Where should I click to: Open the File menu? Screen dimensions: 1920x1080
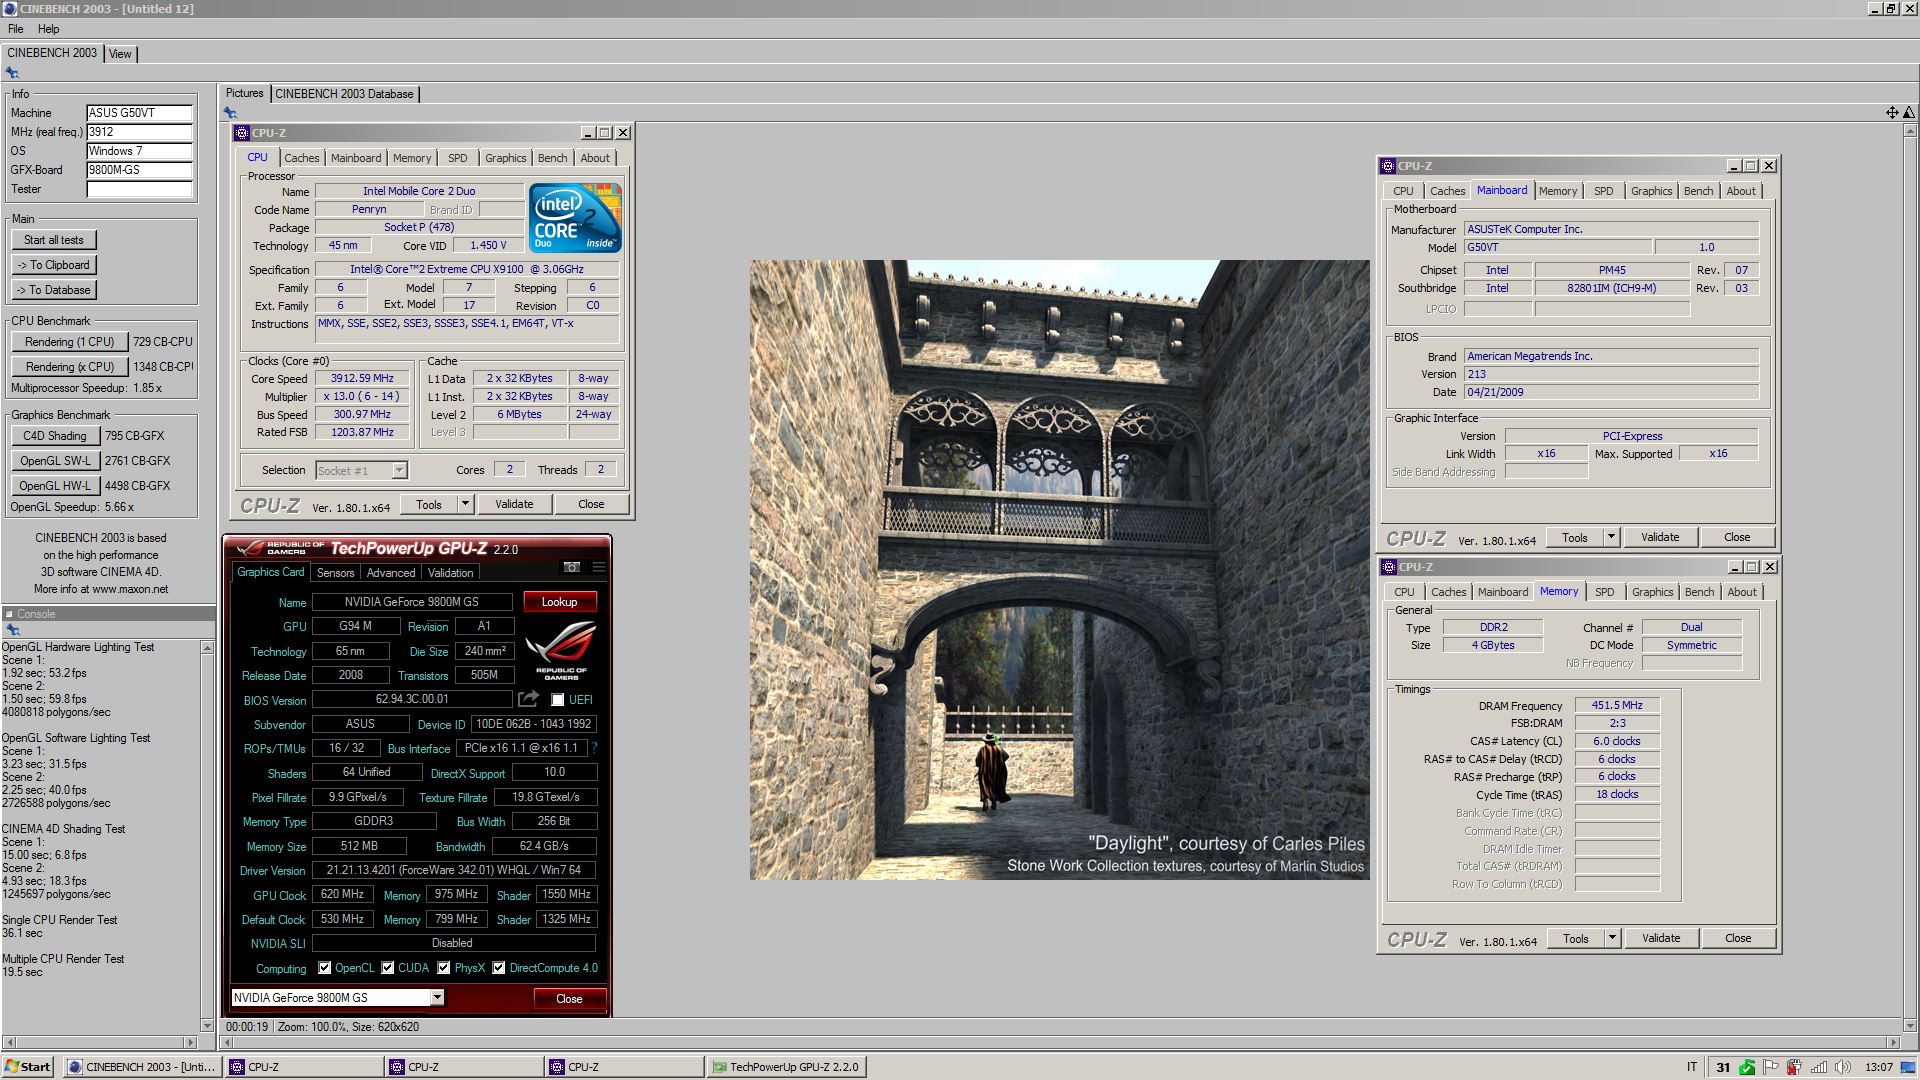click(16, 29)
